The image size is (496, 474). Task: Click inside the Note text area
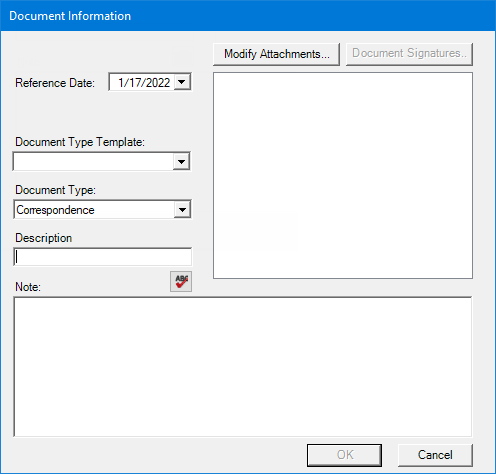point(243,367)
